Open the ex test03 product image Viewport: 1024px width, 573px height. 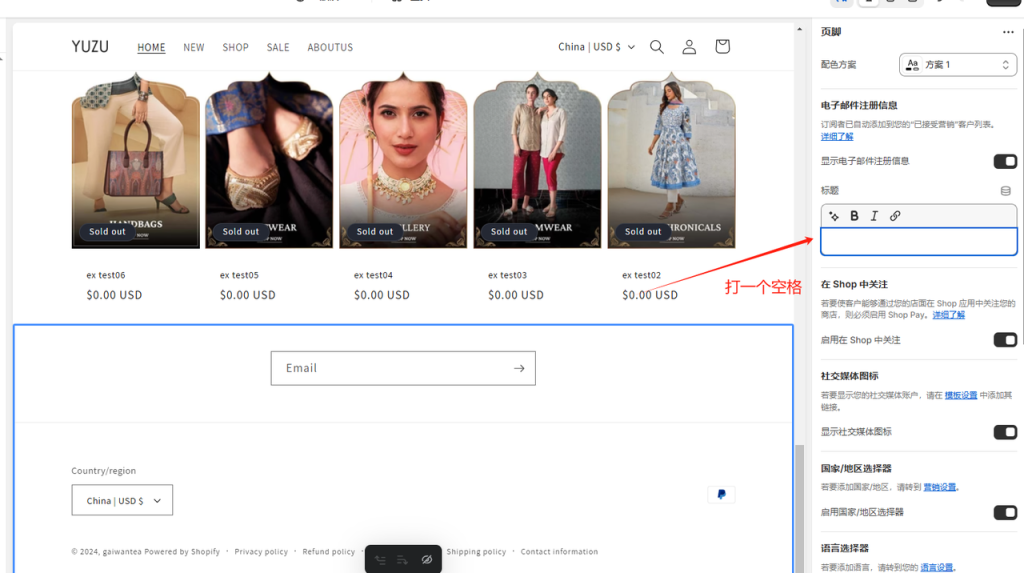point(537,160)
